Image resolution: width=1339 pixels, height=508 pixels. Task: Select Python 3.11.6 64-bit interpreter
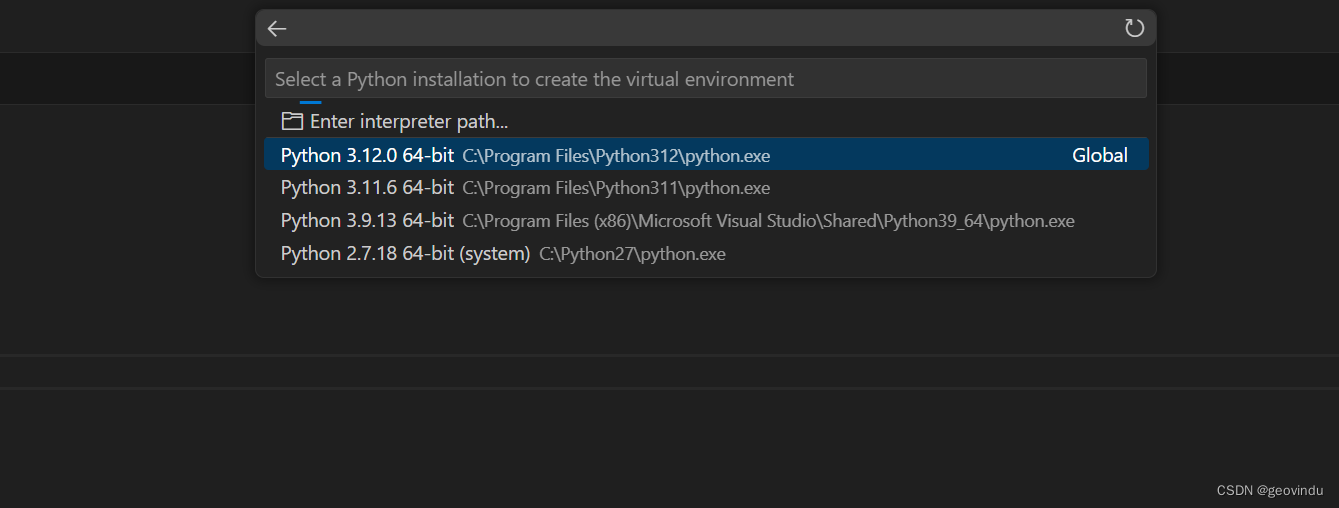click(x=705, y=188)
